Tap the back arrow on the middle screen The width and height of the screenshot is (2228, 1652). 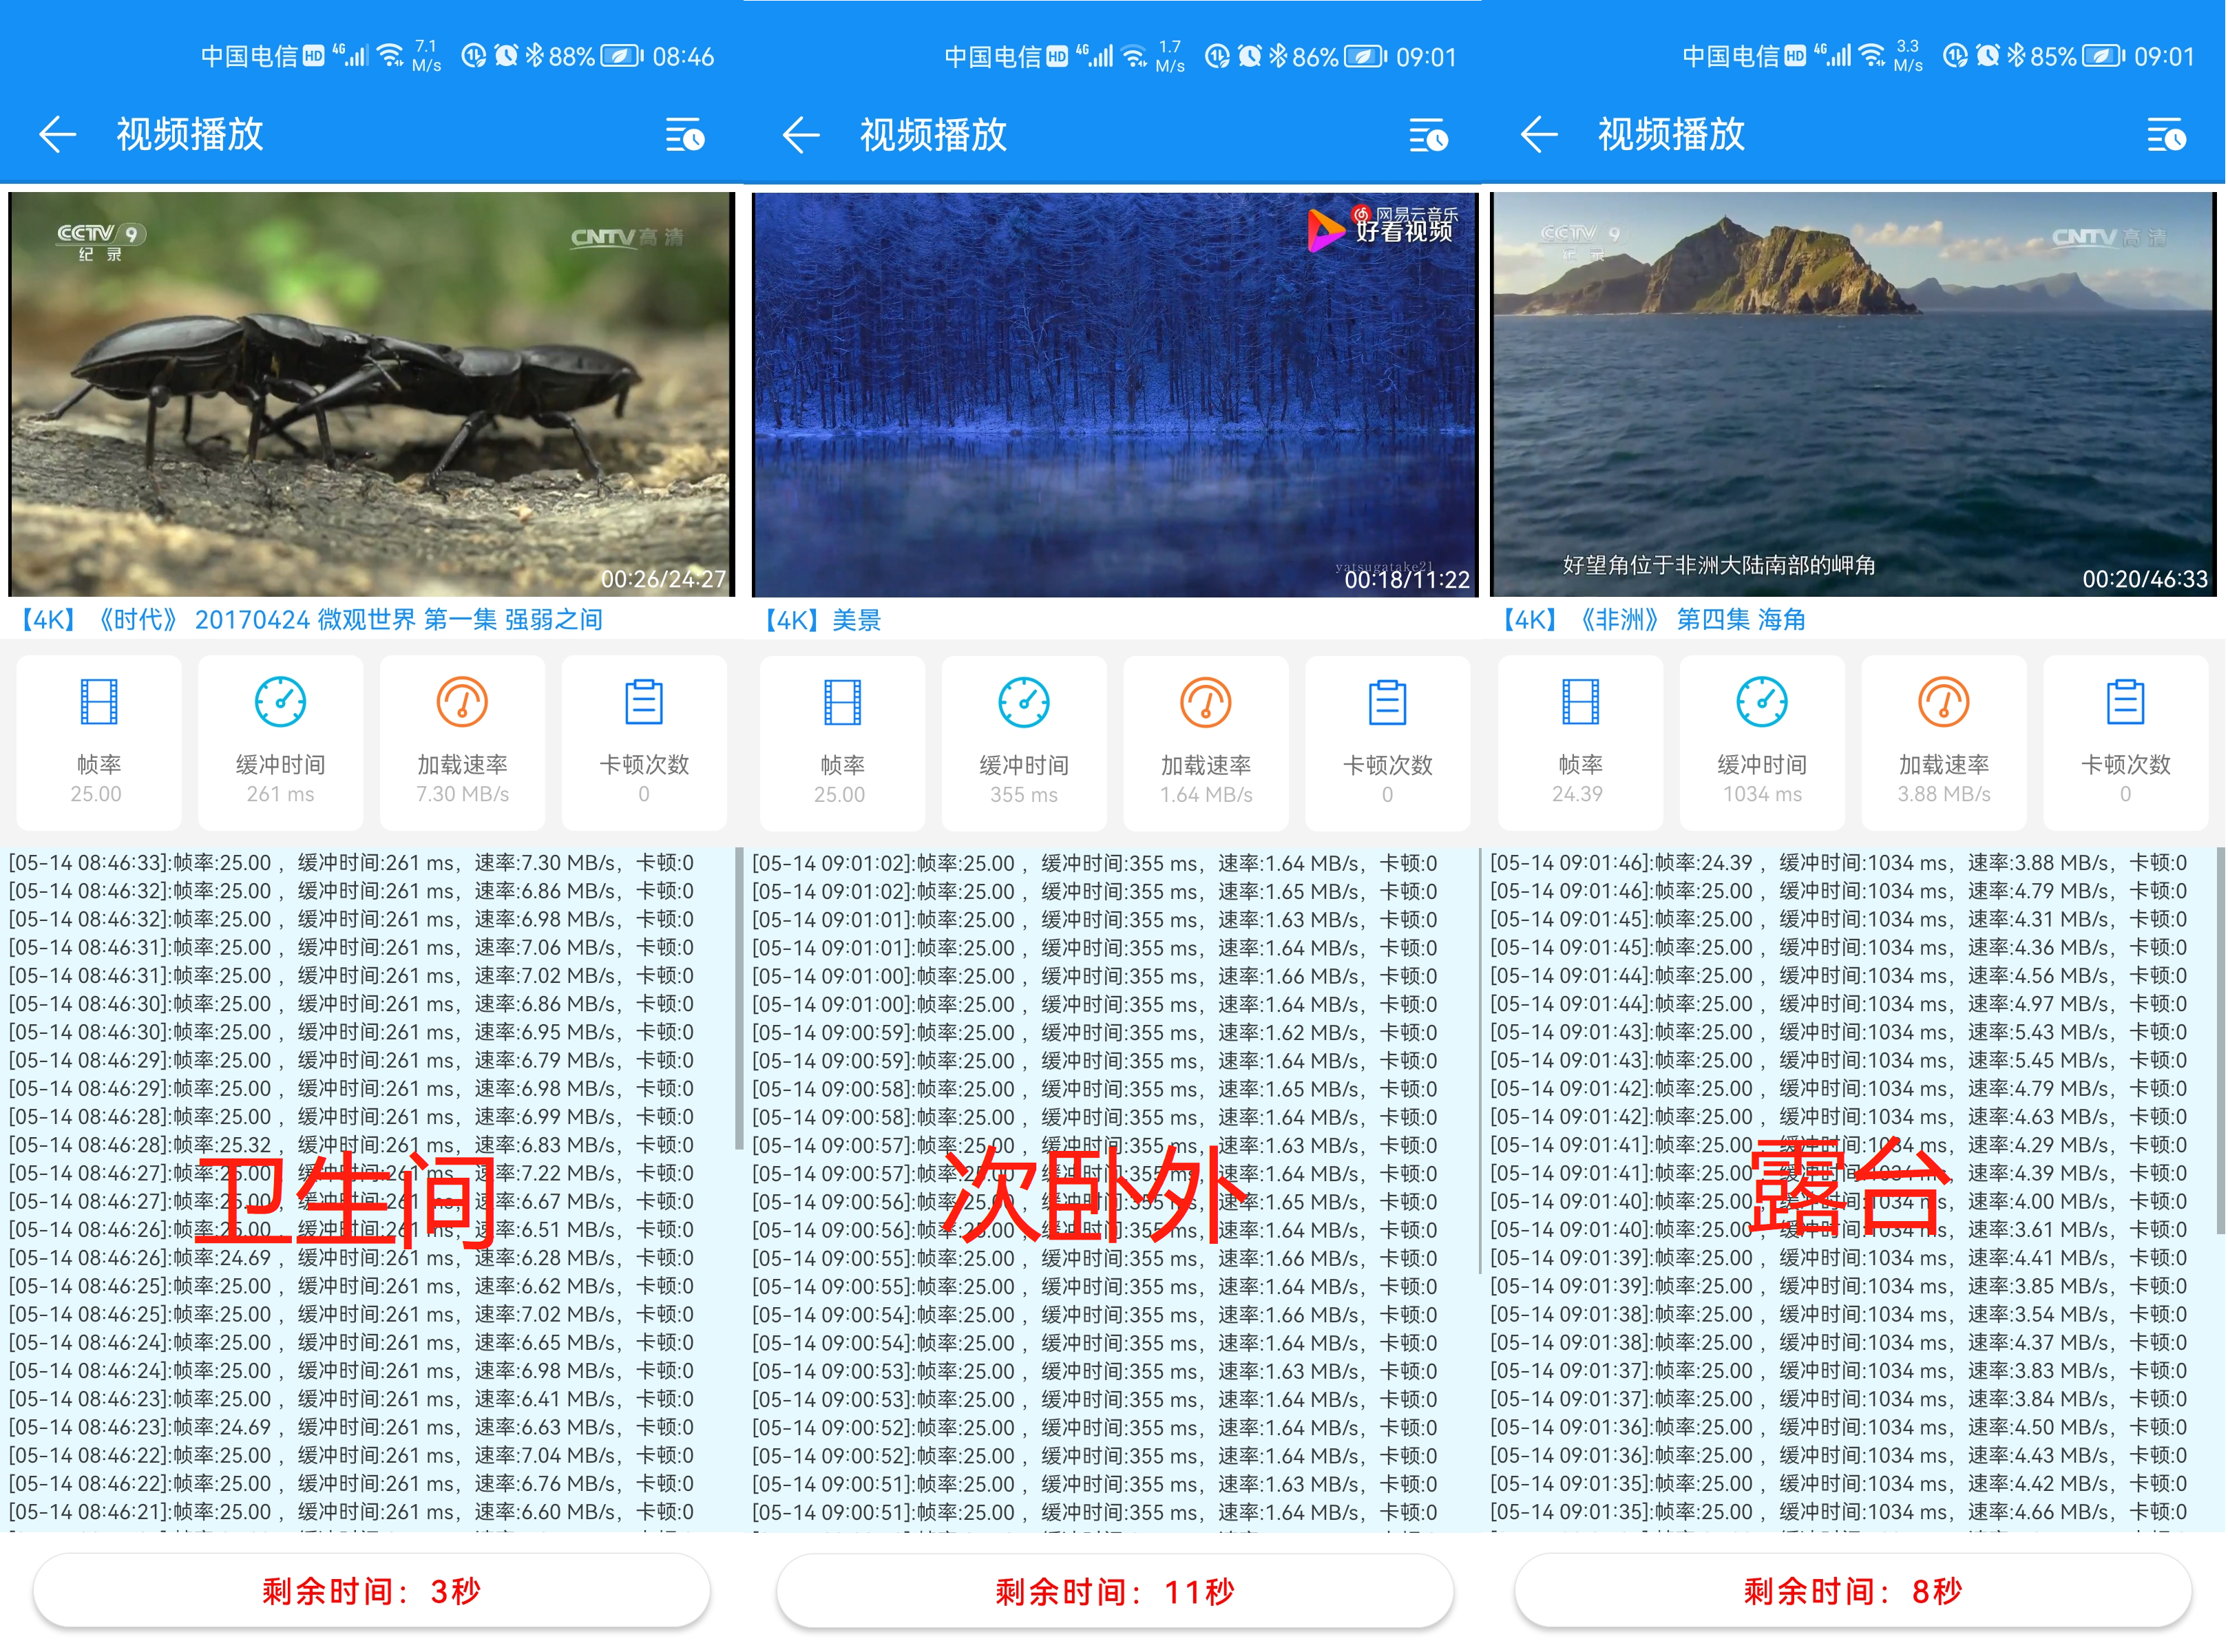800,135
